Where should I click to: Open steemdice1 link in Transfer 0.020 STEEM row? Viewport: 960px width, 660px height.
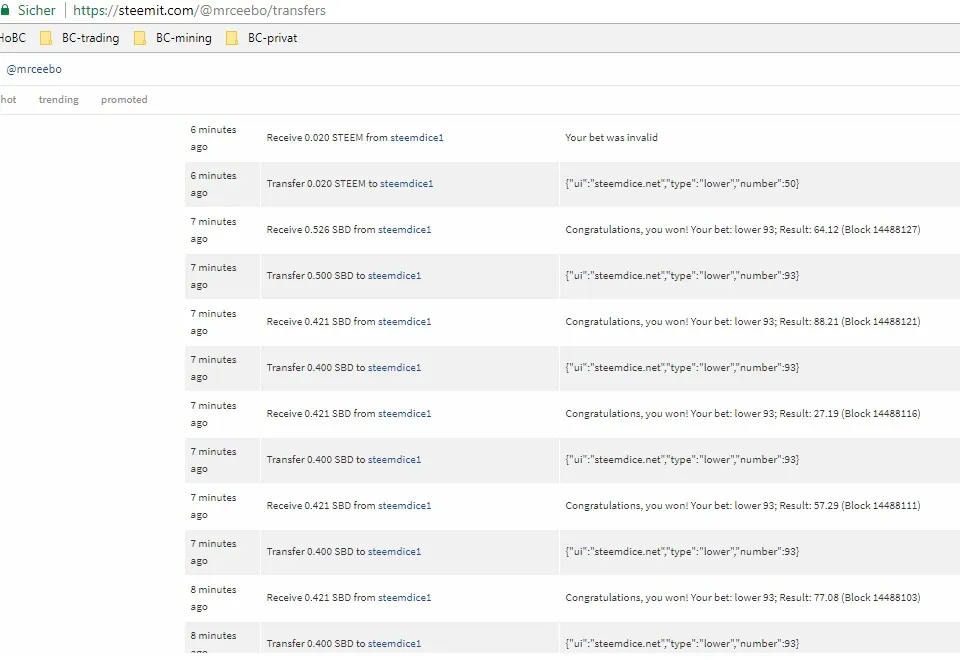pyautogui.click(x=407, y=184)
